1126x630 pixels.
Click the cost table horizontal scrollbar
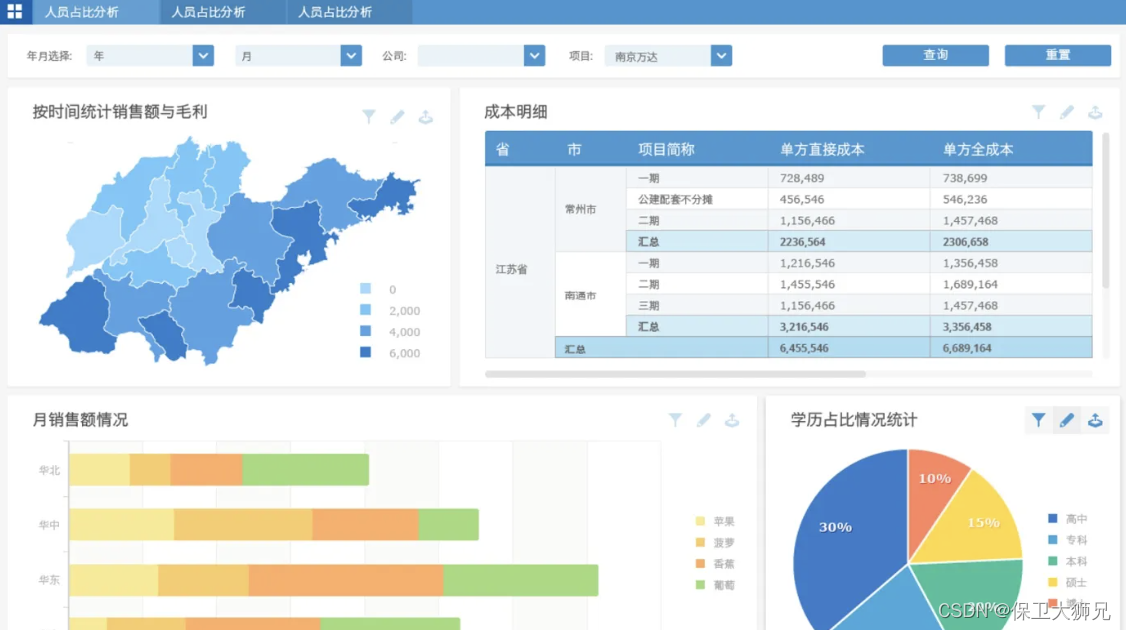(675, 374)
